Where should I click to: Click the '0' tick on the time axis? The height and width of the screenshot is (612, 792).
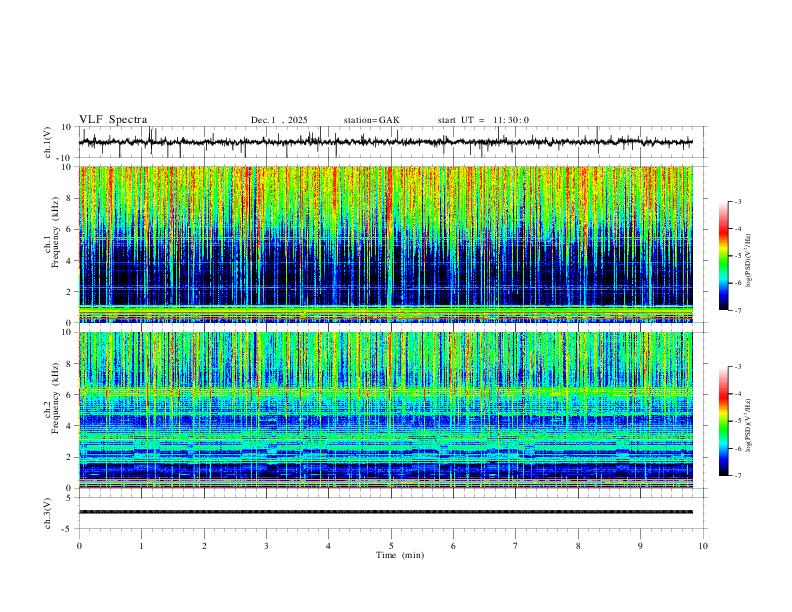pos(79,546)
